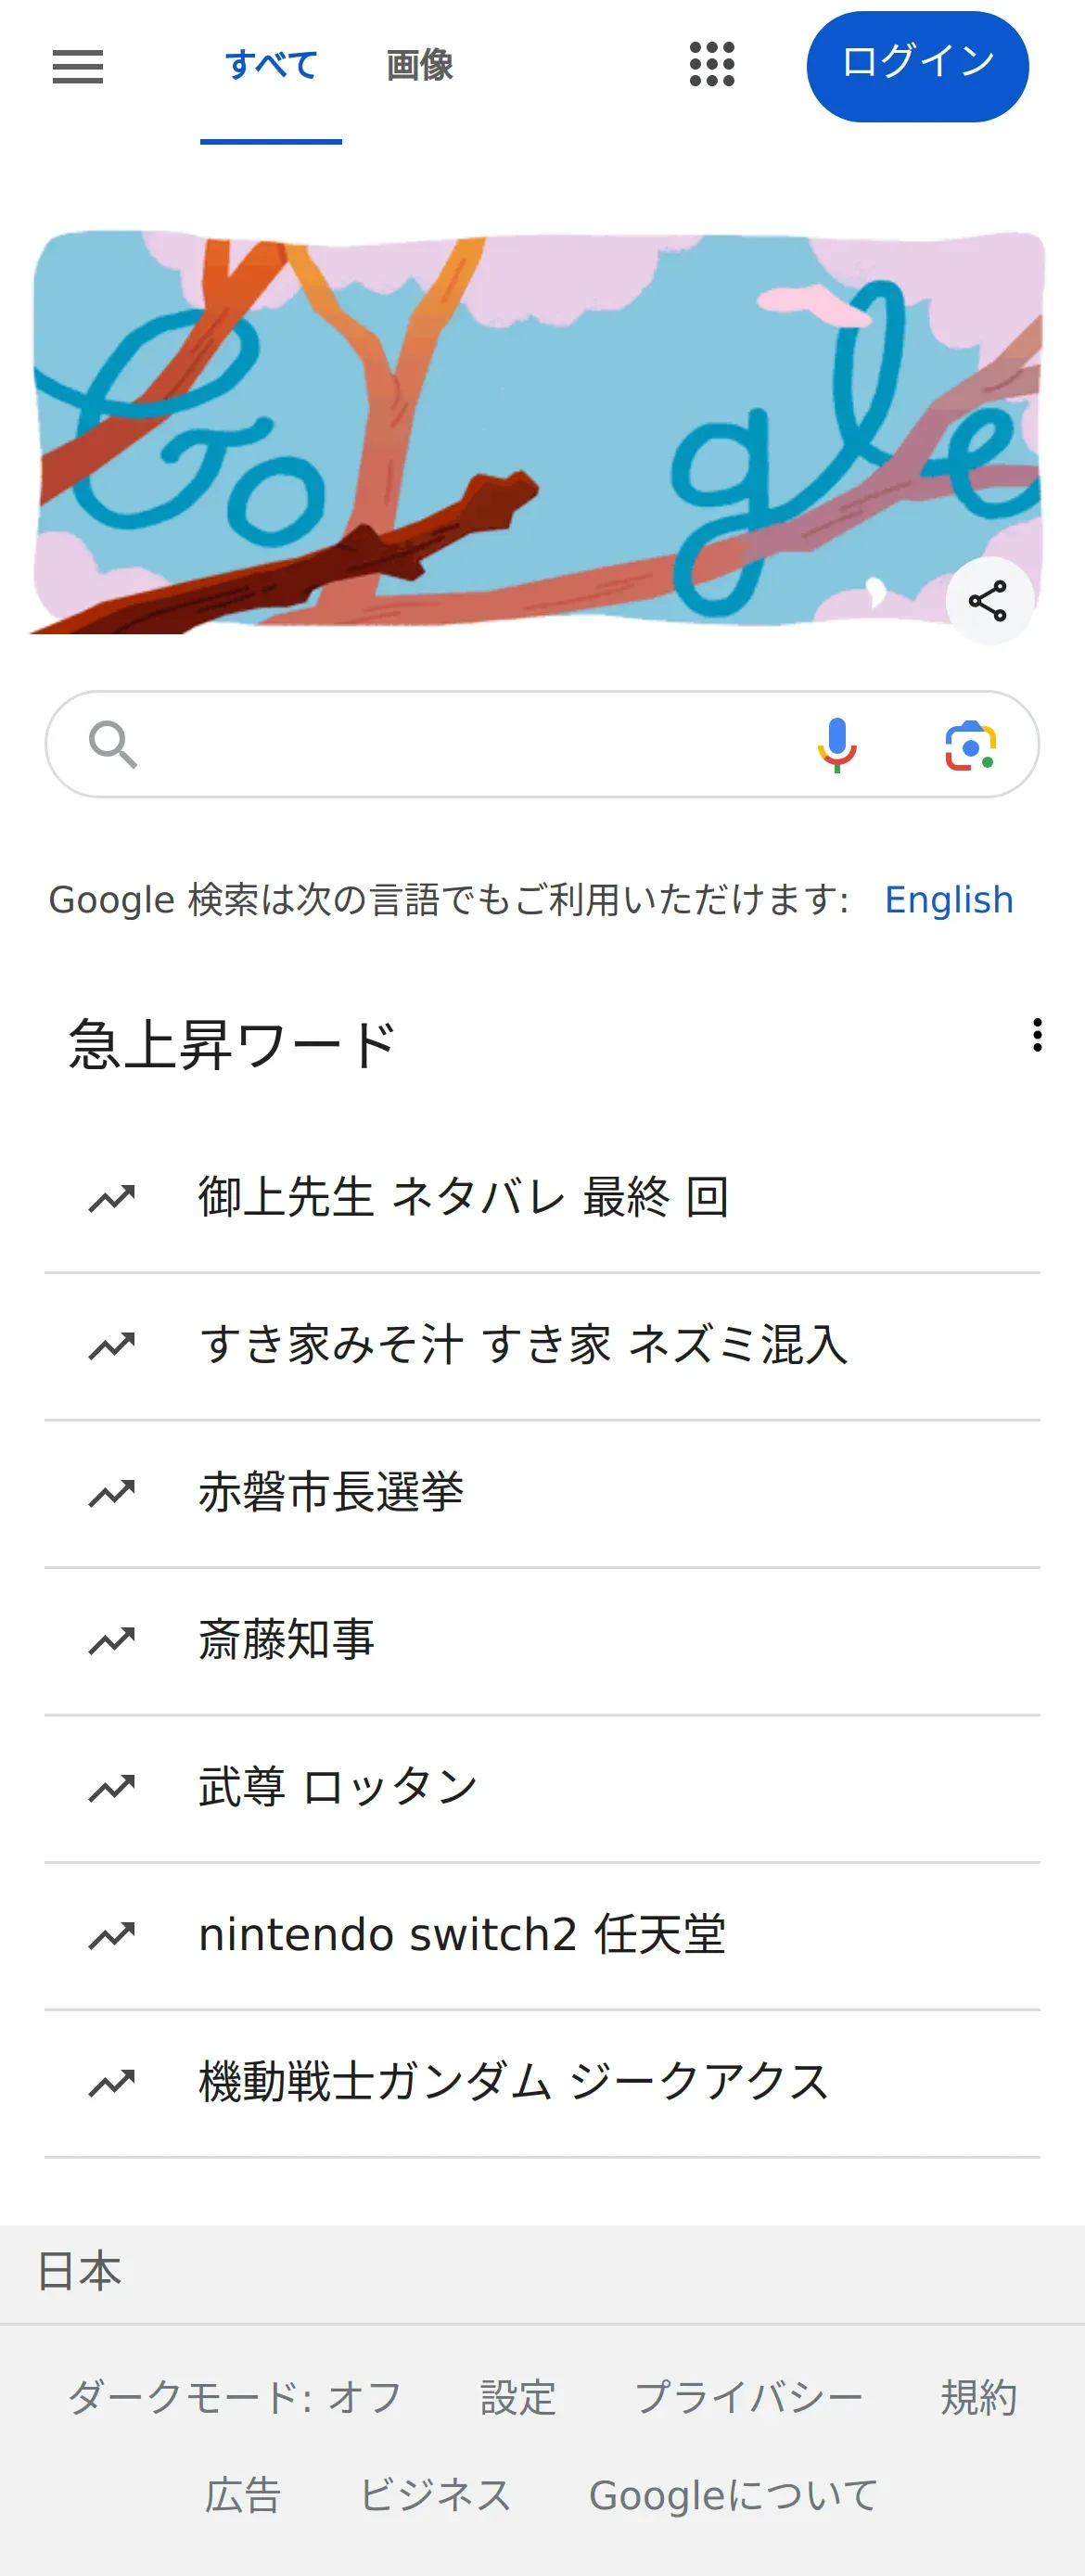Click the magnifying glass search icon
Screen dimensions: 1085x2576
pos(113,745)
